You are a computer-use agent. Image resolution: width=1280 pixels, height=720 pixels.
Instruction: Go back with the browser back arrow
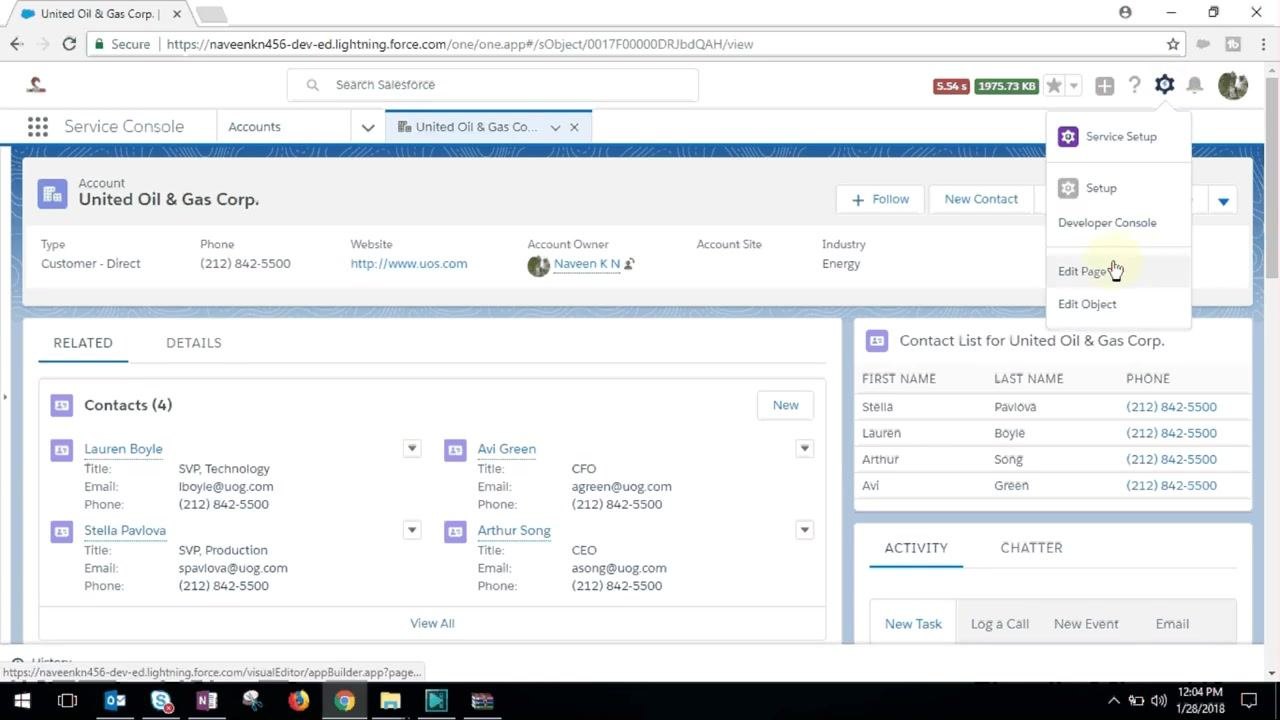(x=17, y=44)
